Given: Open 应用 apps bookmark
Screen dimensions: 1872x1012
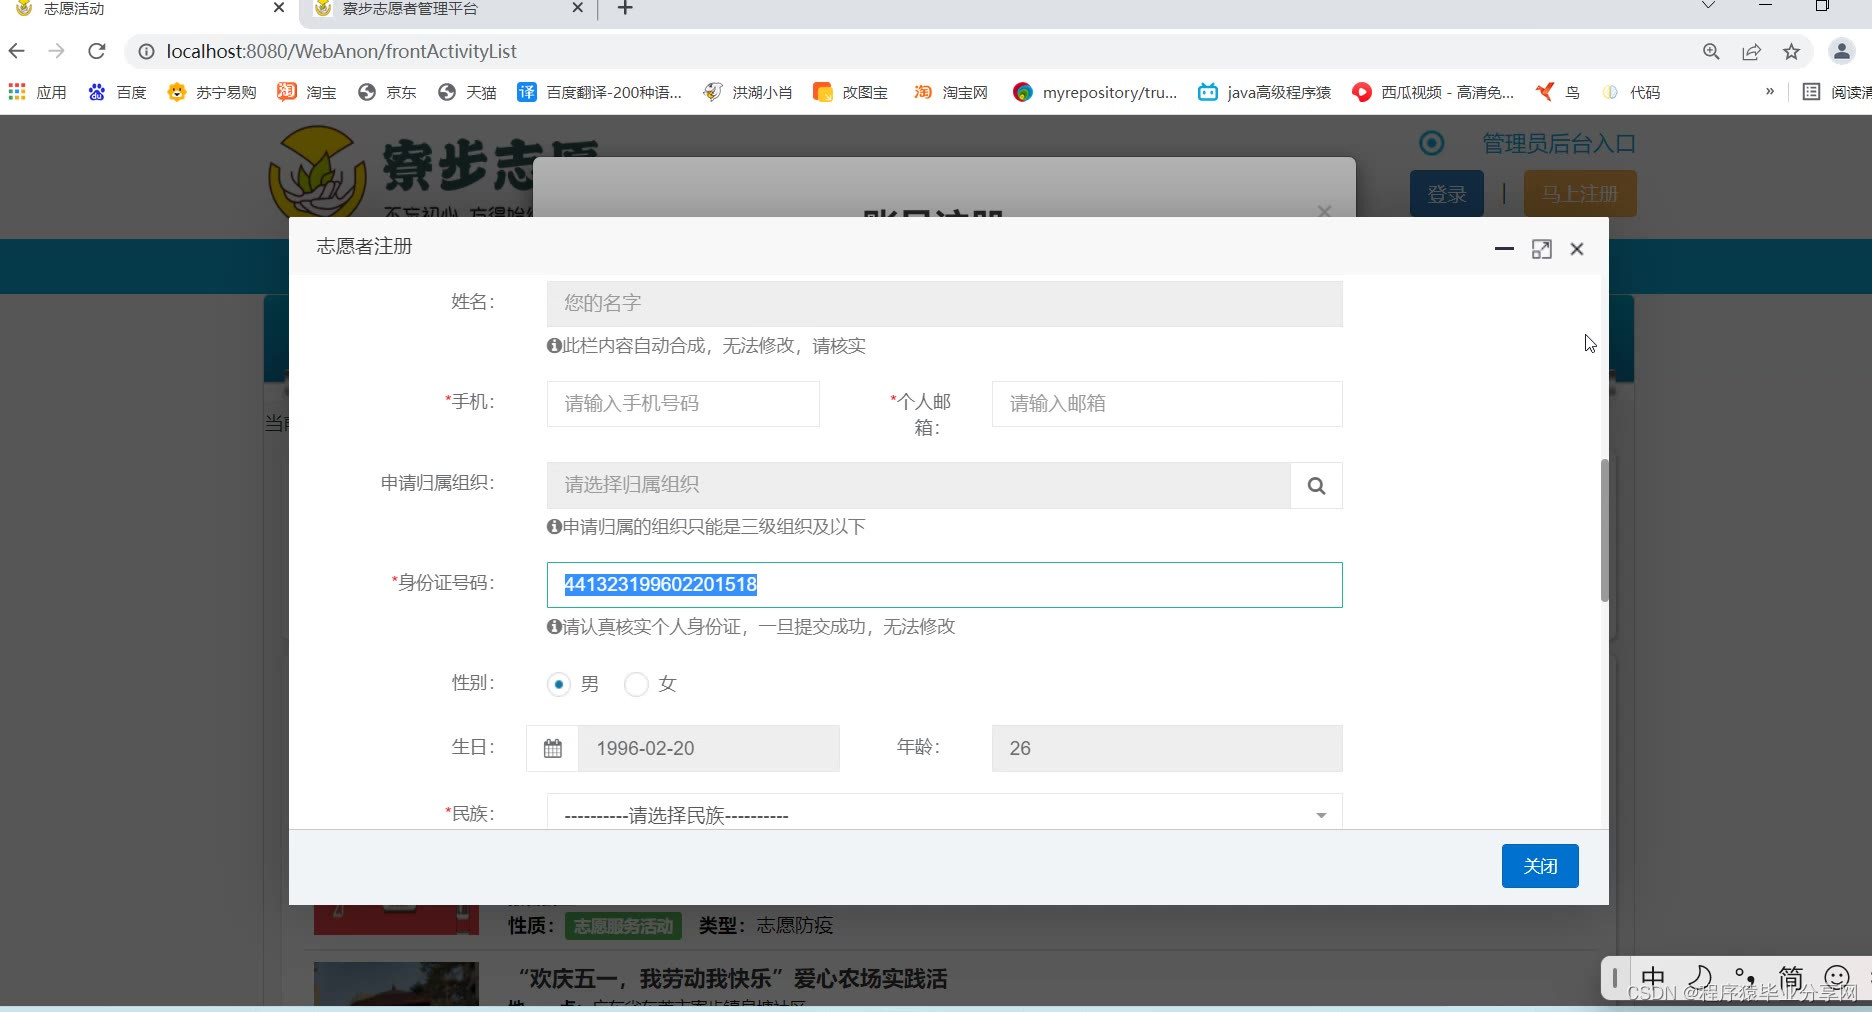Looking at the screenshot, I should [38, 92].
